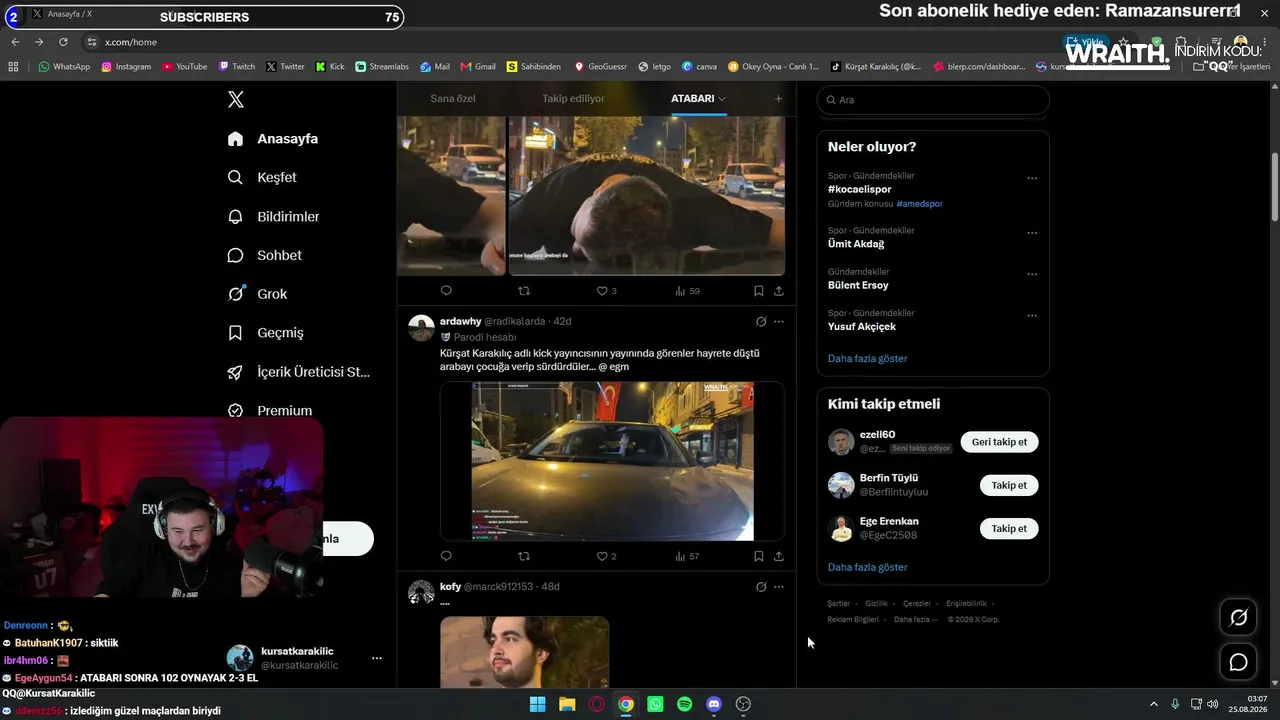
Task: Like the post showing 3 likes
Action: [x=606, y=291]
